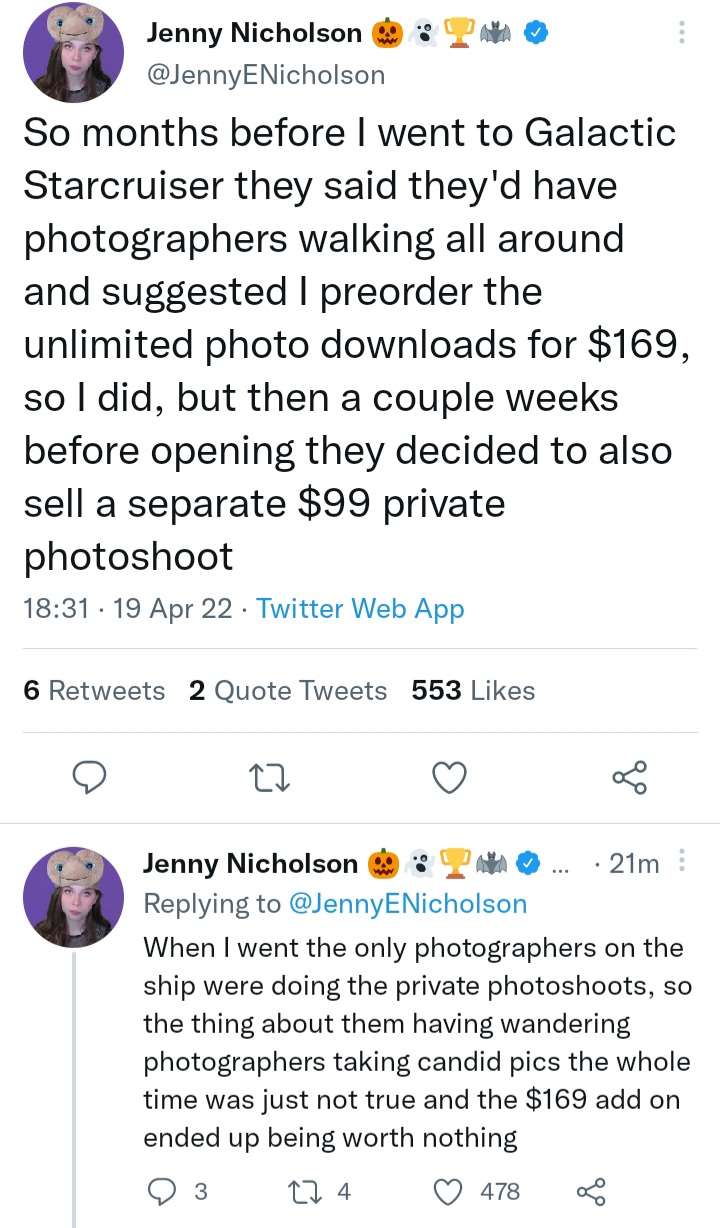Open the Twitter Web App source link
The image size is (720, 1228).
pyautogui.click(x=361, y=608)
